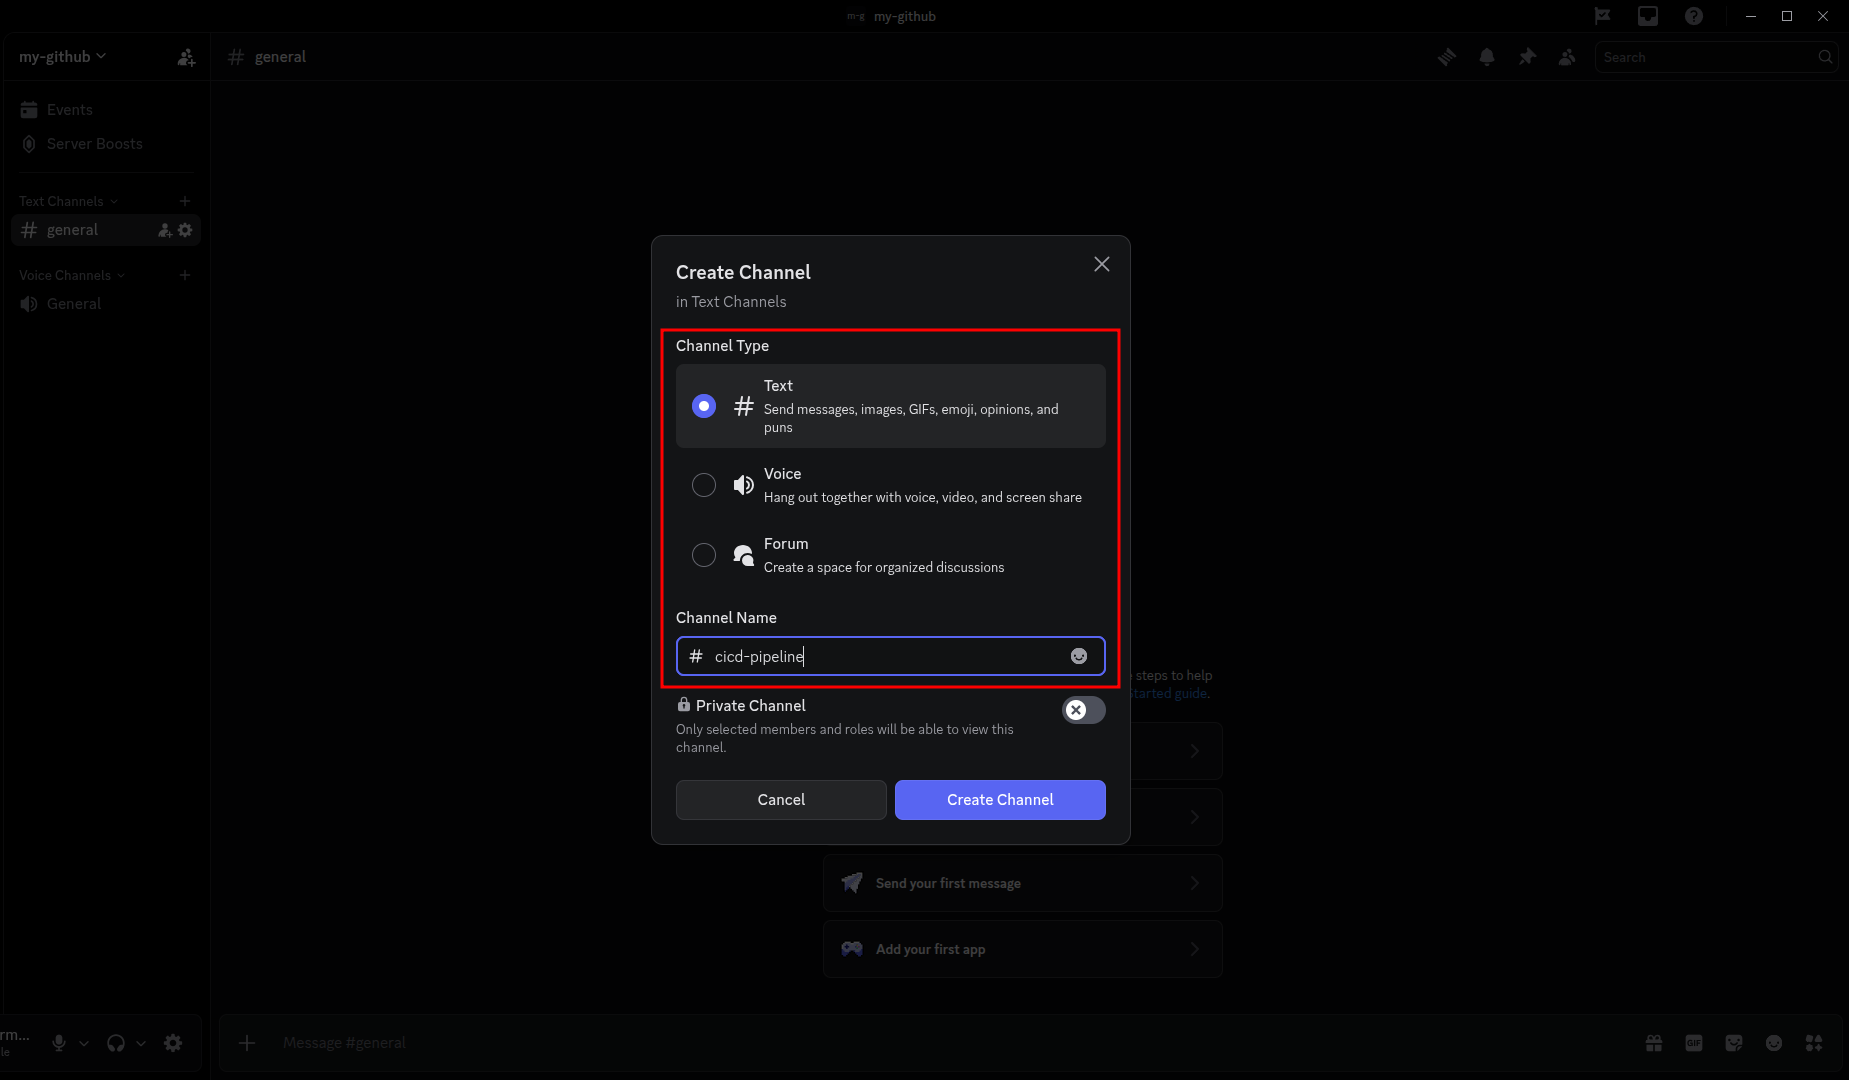Mute microphone in user panel
The width and height of the screenshot is (1849, 1080).
coord(59,1043)
